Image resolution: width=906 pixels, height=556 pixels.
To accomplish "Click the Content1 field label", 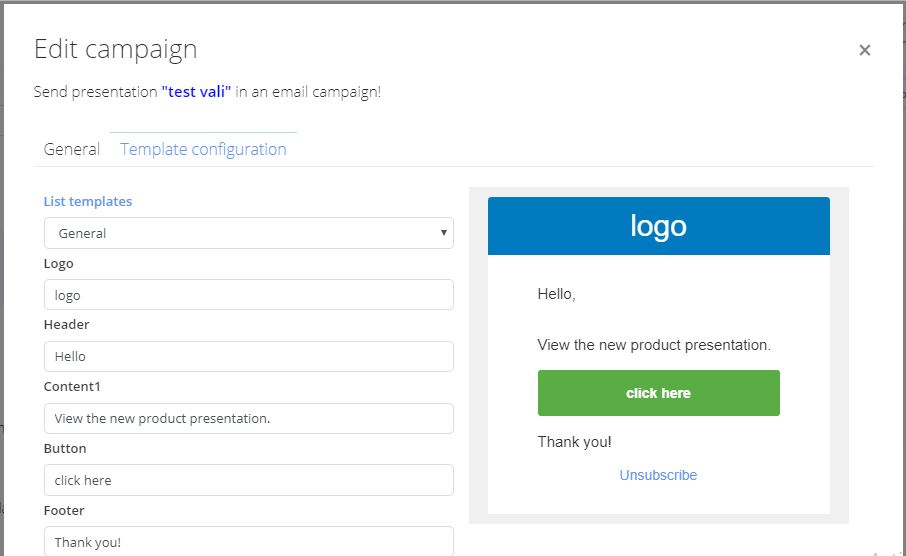I will coord(72,387).
